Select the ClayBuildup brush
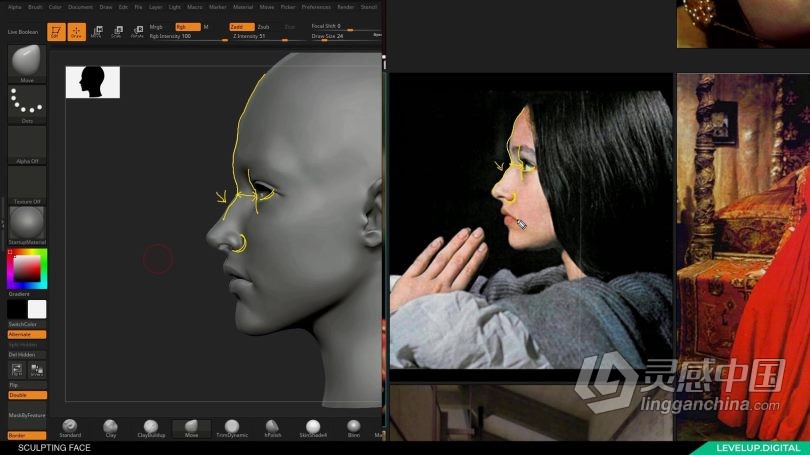 click(151, 429)
